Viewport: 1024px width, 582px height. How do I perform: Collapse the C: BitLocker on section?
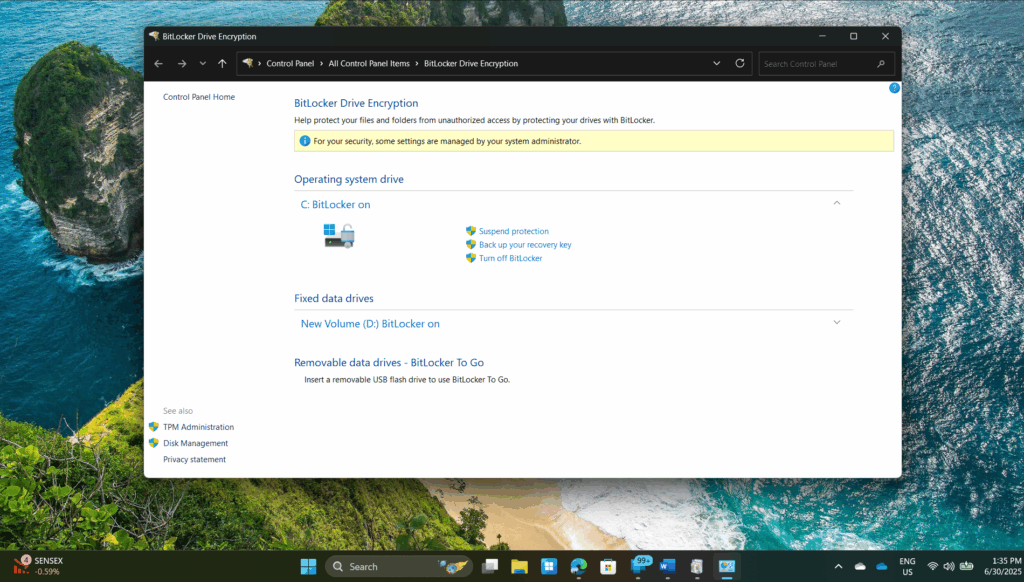click(837, 202)
